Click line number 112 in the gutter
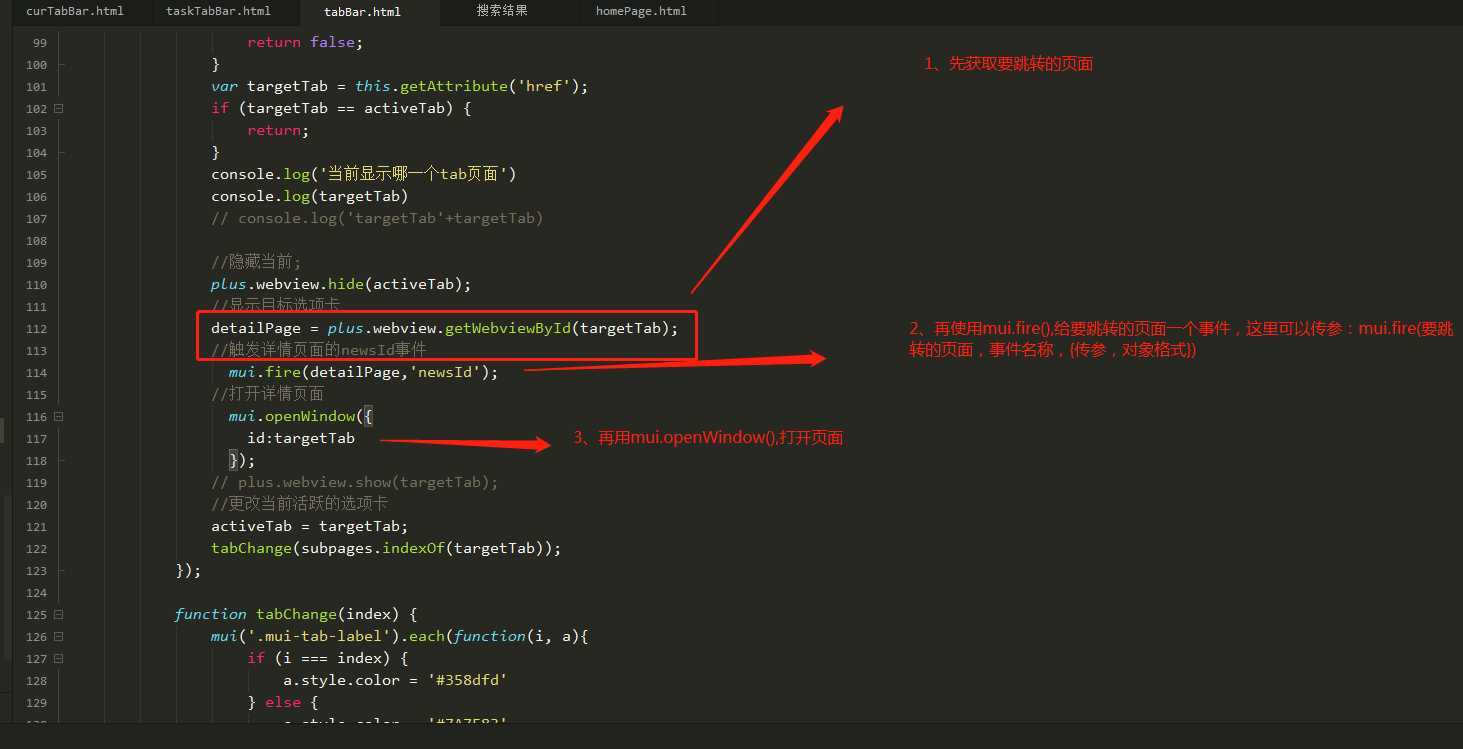This screenshot has width=1463, height=749. click(x=37, y=328)
